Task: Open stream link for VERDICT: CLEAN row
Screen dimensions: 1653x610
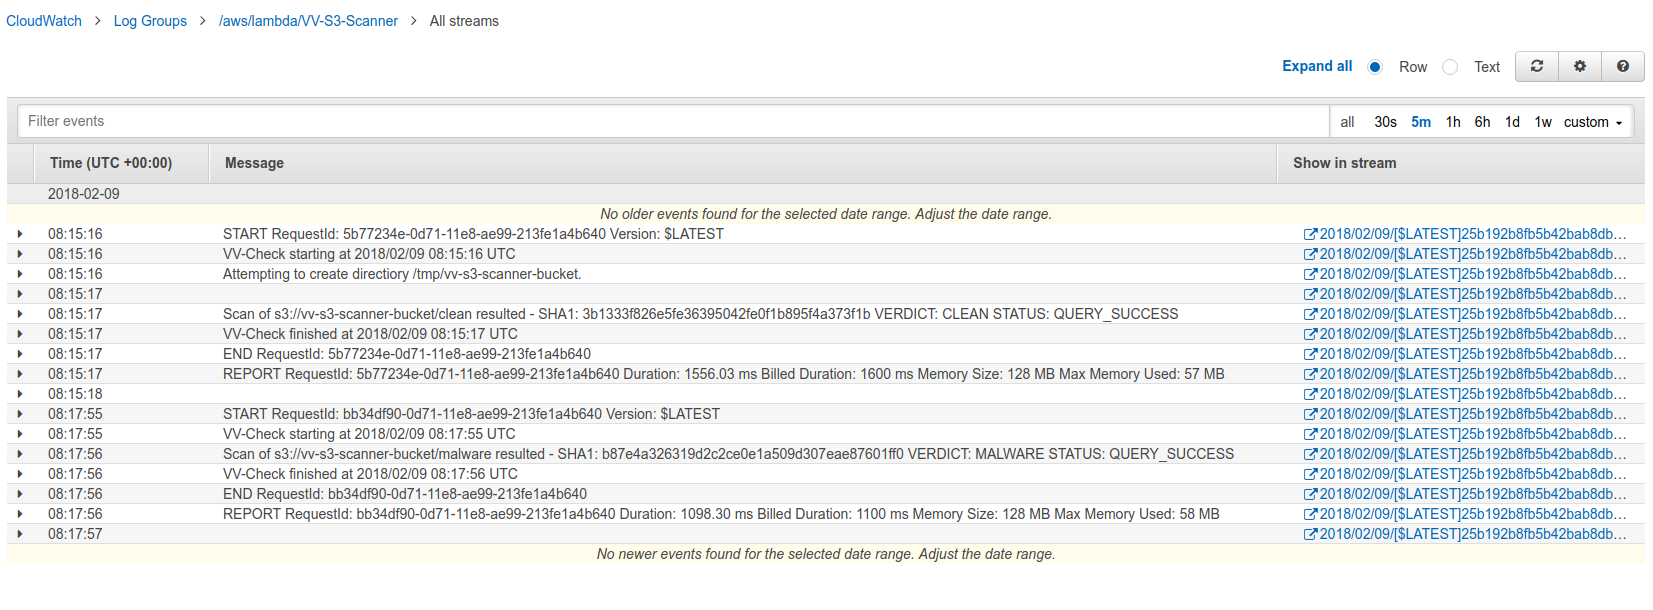Action: tap(1465, 314)
